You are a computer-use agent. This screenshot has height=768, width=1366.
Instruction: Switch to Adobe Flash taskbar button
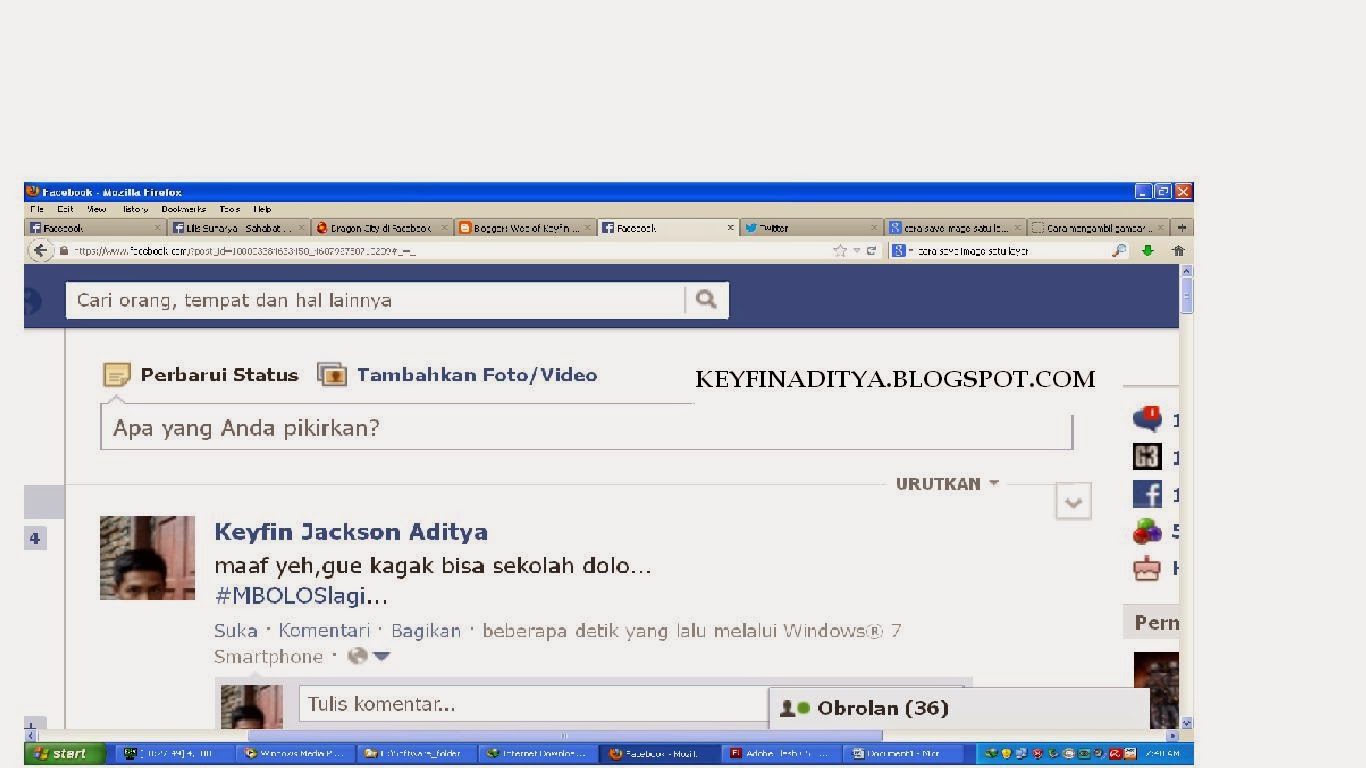780,754
